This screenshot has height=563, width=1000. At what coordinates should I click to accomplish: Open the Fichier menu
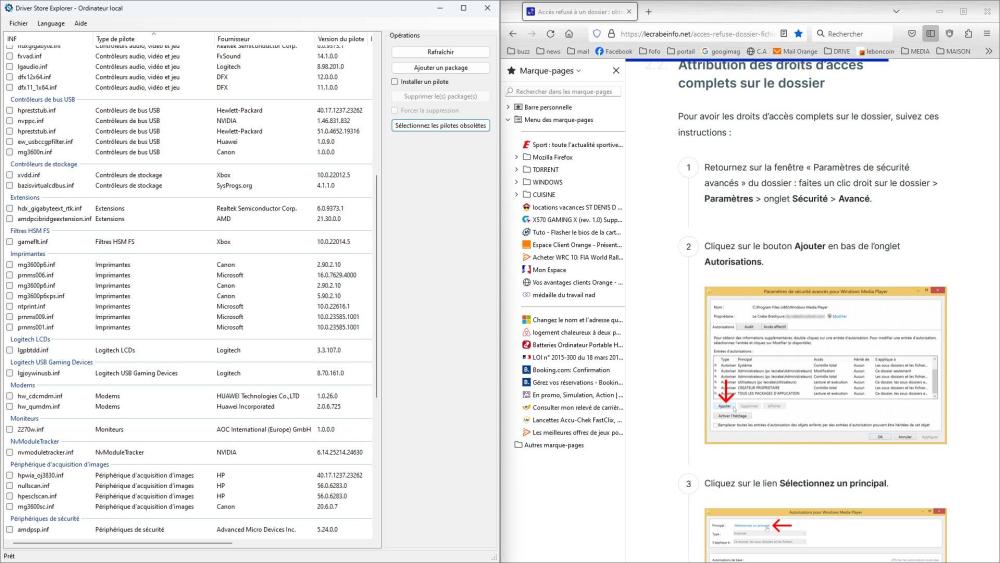pyautogui.click(x=18, y=23)
